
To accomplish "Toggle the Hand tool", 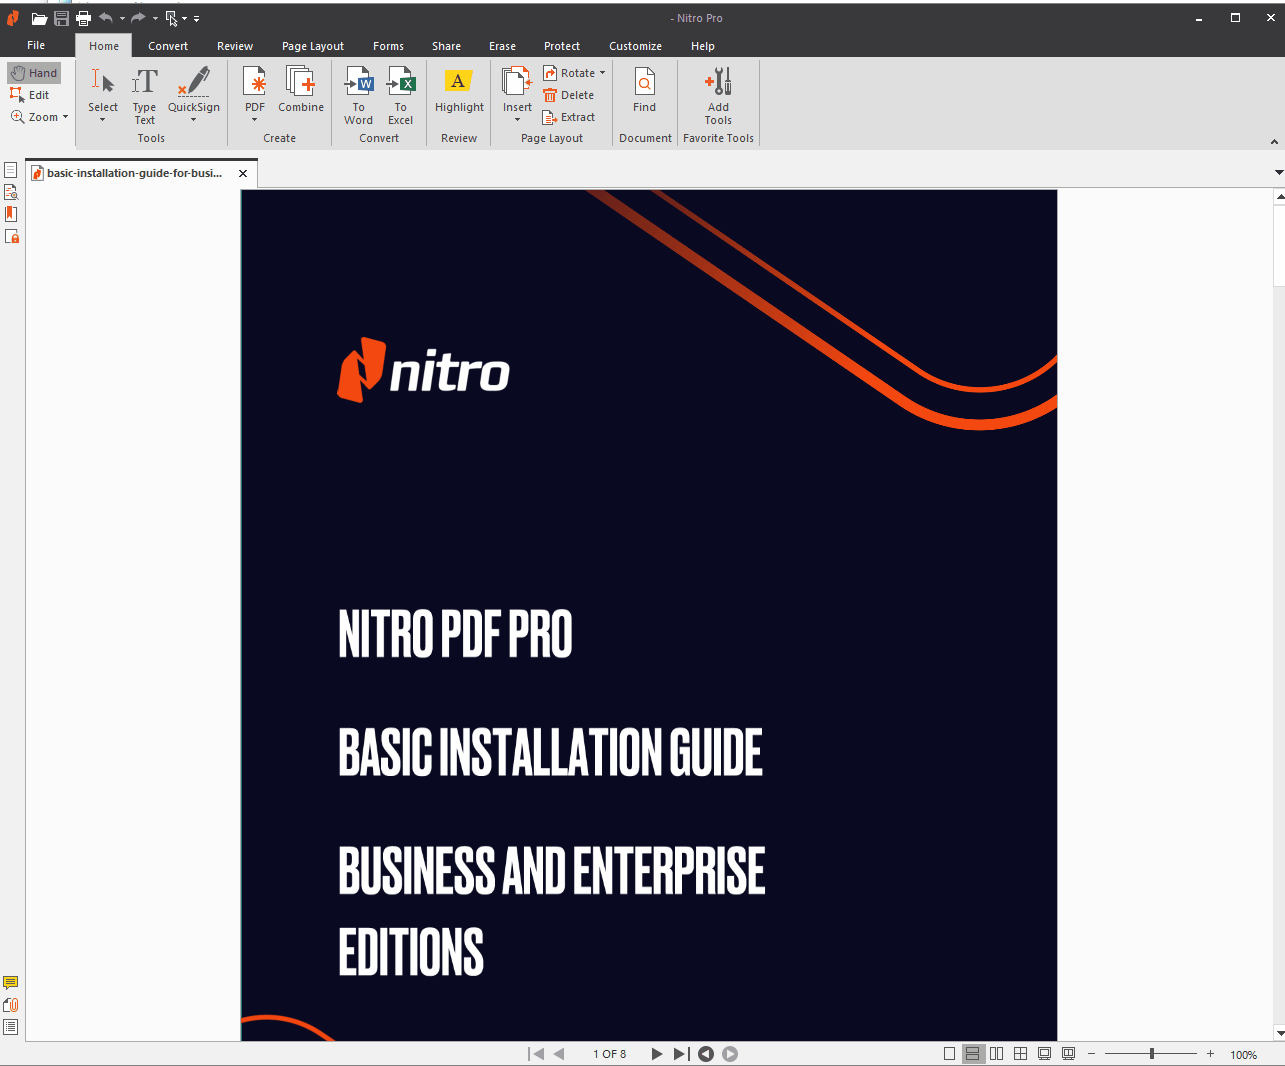I will point(34,73).
